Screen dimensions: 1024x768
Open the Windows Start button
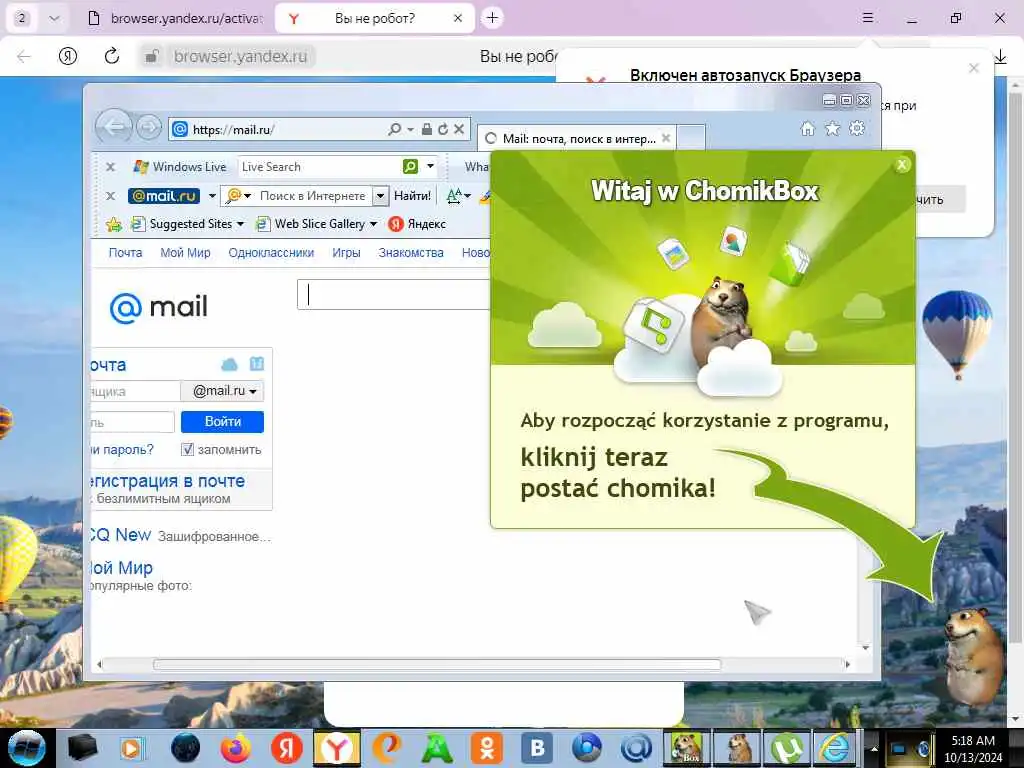[x=25, y=748]
